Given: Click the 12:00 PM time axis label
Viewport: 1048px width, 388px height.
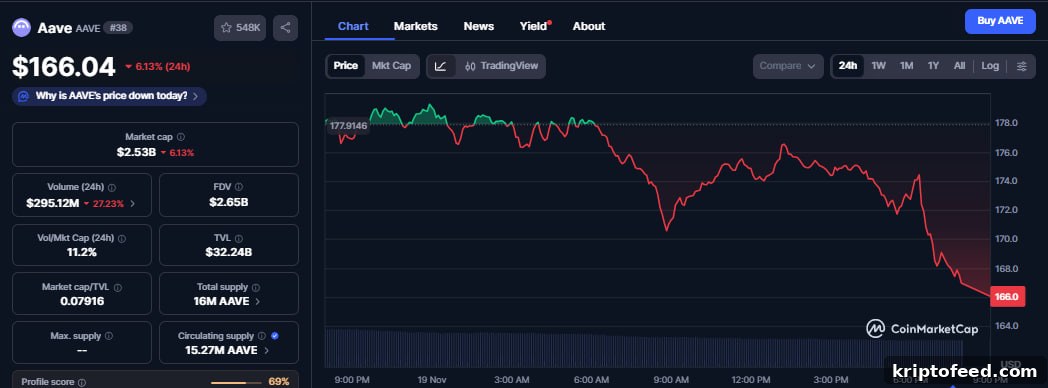Looking at the screenshot, I should point(751,380).
